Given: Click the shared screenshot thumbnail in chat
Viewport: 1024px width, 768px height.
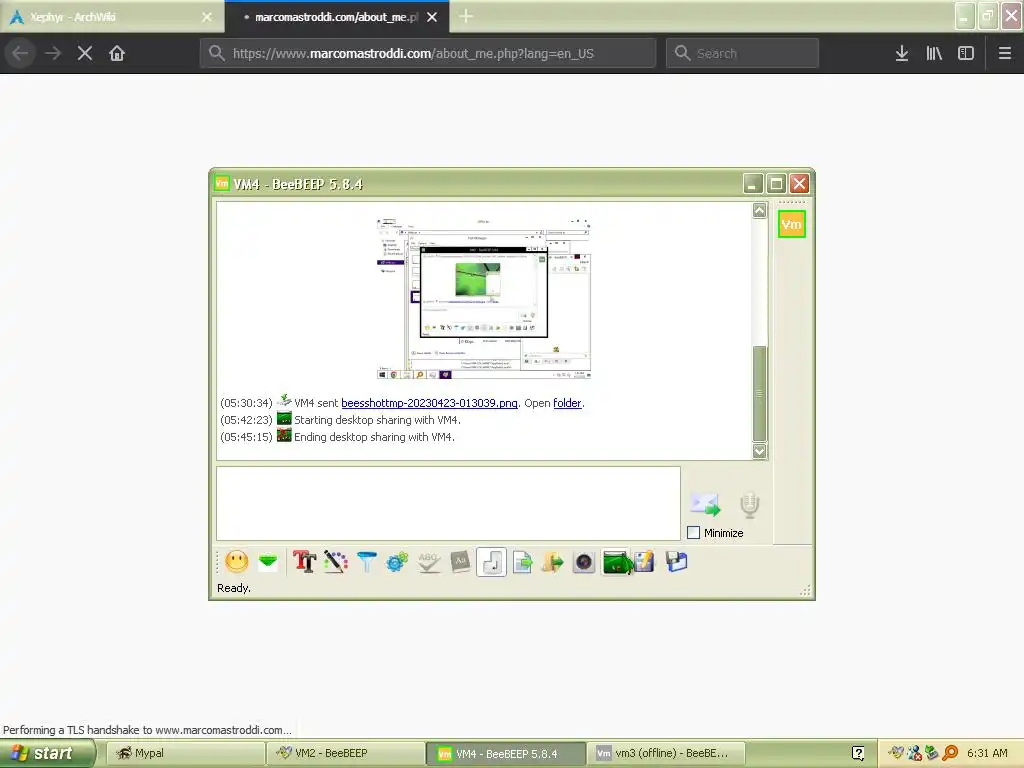Looking at the screenshot, I should coord(484,298).
